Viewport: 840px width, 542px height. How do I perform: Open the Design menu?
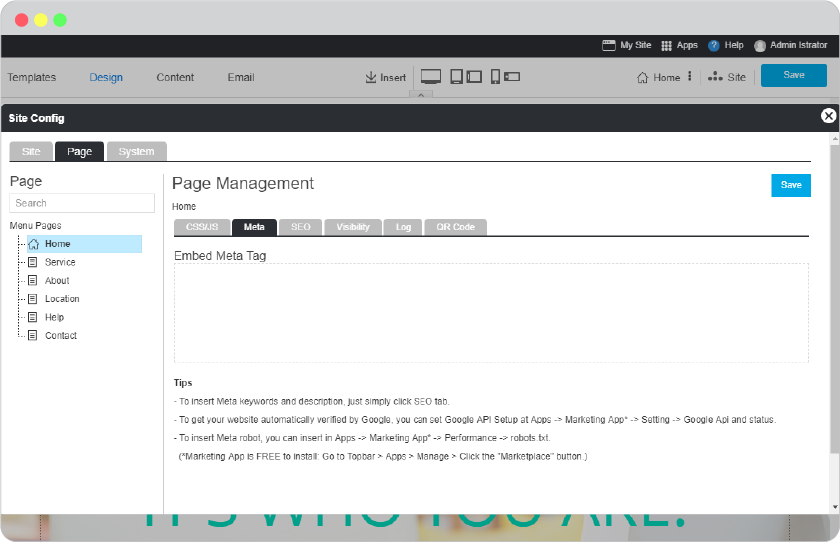pyautogui.click(x=106, y=78)
